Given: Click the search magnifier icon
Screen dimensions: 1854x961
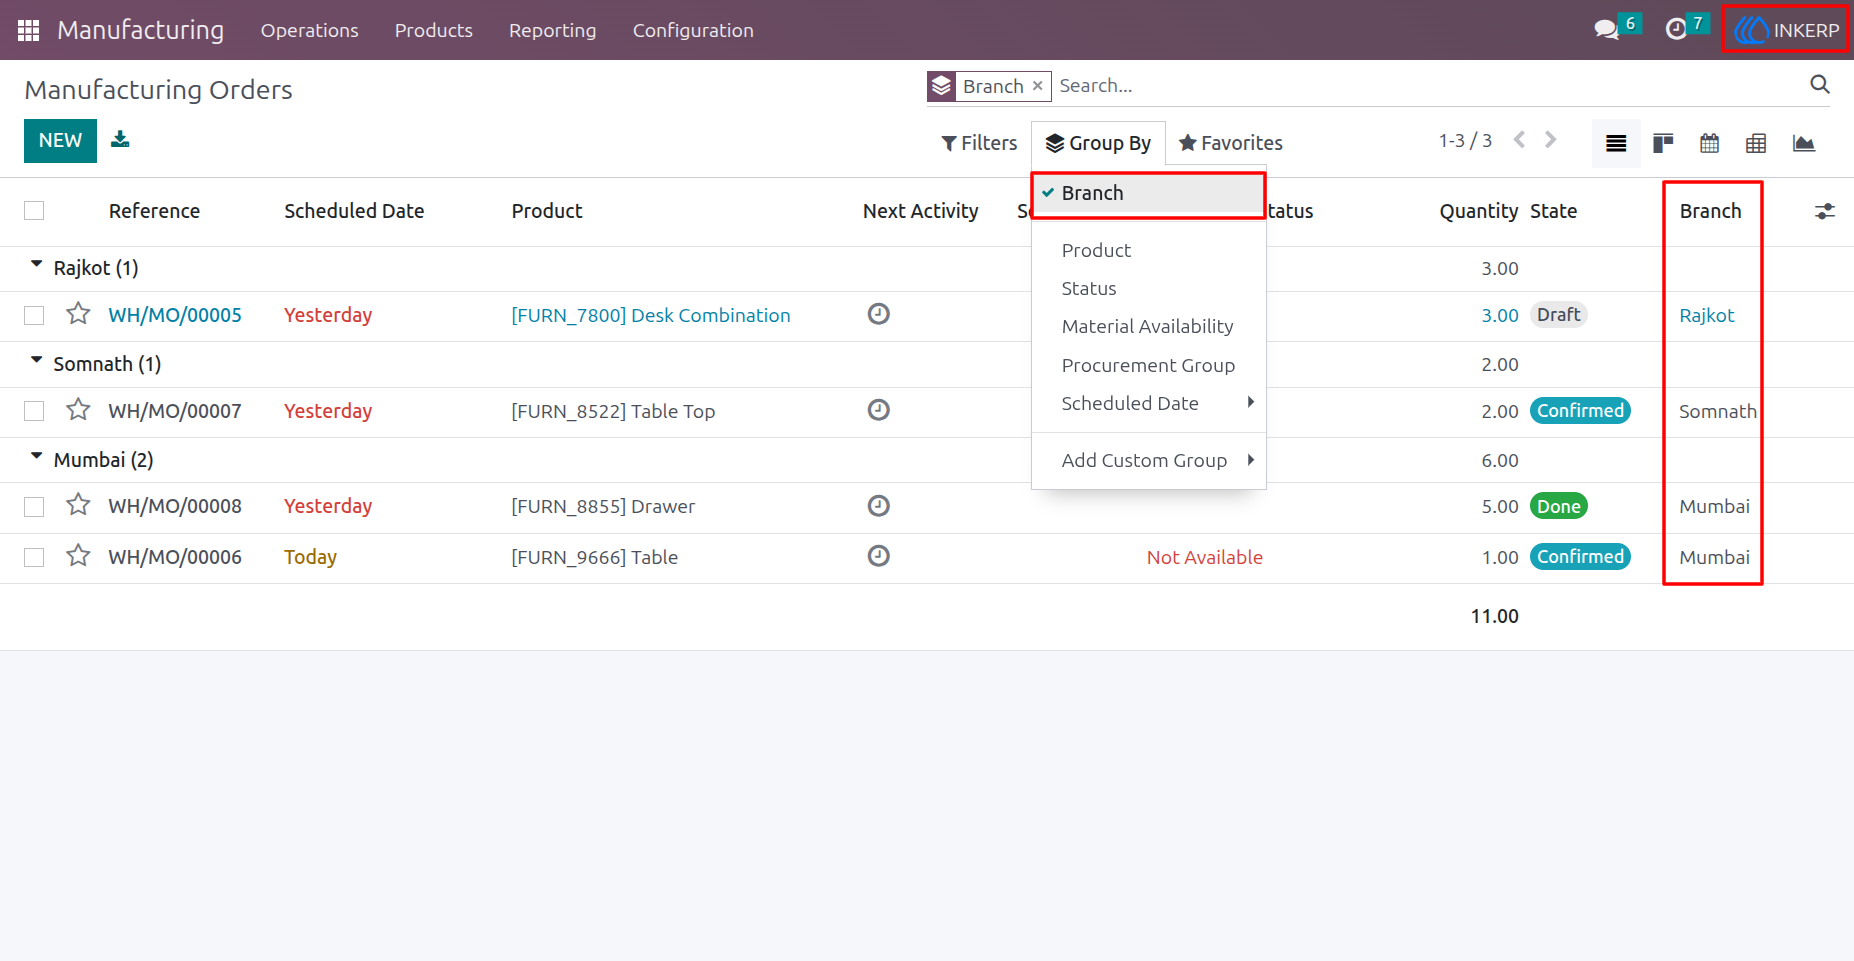Looking at the screenshot, I should (x=1820, y=85).
